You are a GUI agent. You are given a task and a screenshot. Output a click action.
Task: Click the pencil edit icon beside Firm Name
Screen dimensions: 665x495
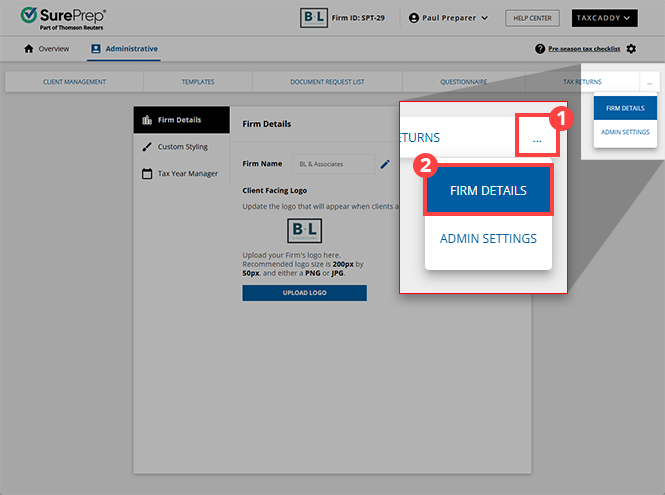pyautogui.click(x=384, y=163)
